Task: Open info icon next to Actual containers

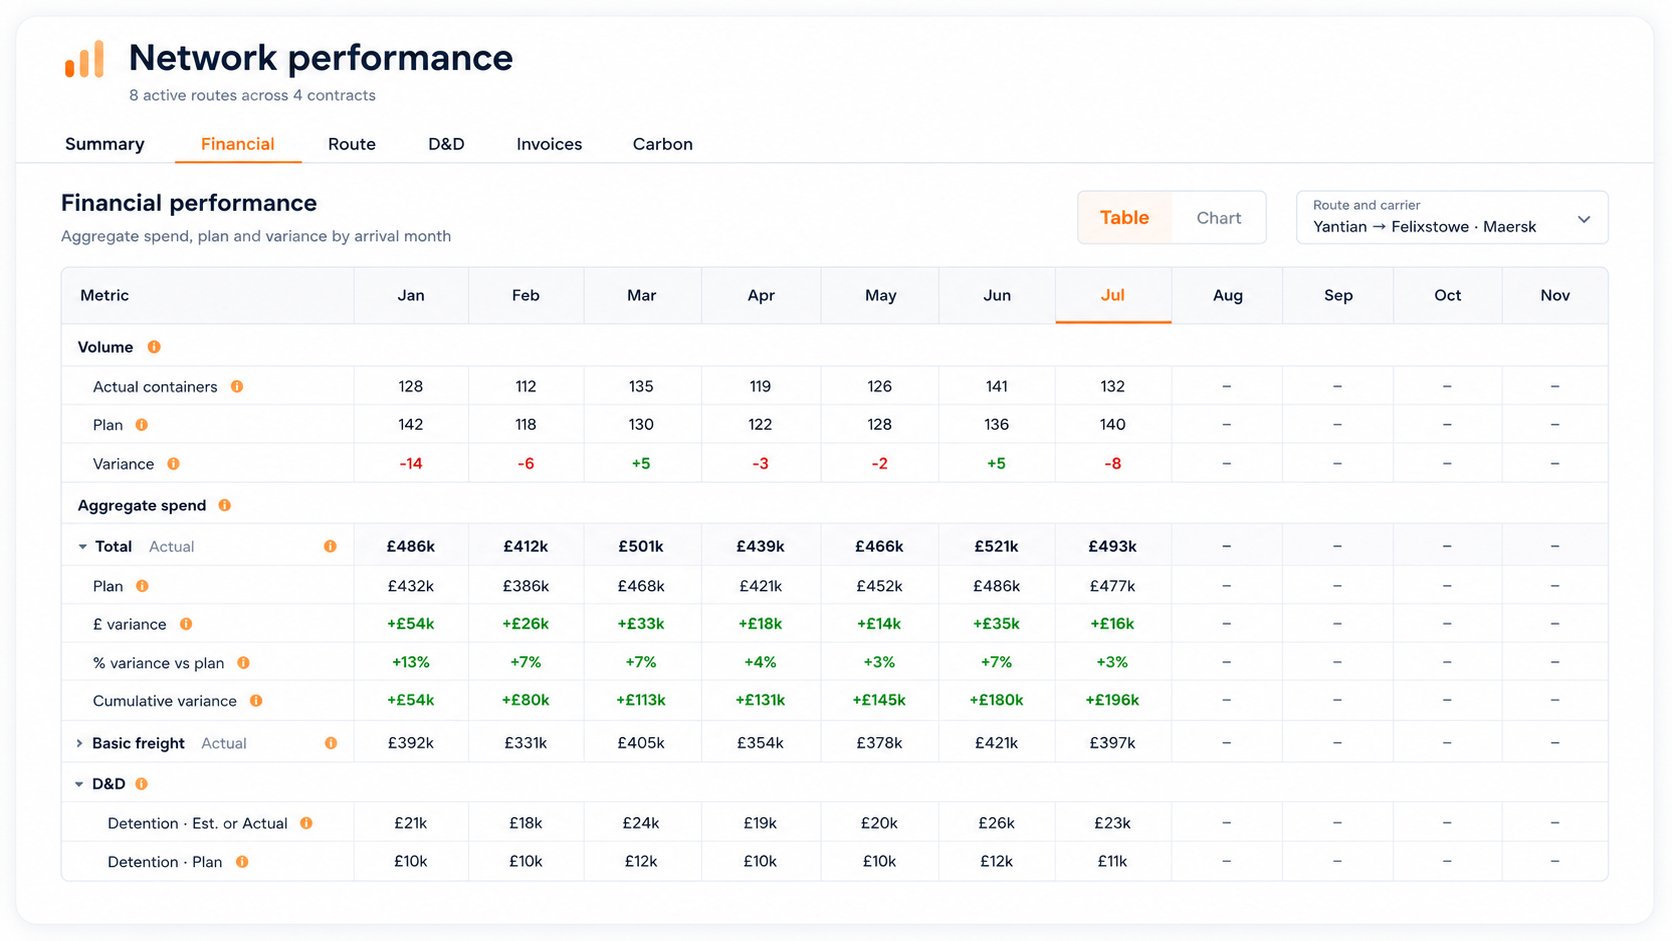Action: click(x=237, y=386)
